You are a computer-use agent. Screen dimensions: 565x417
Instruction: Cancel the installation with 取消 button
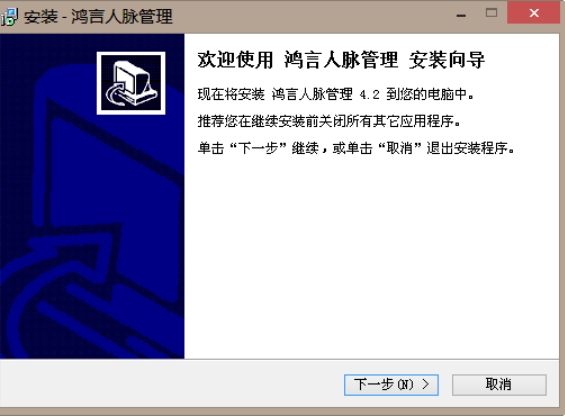(499, 385)
